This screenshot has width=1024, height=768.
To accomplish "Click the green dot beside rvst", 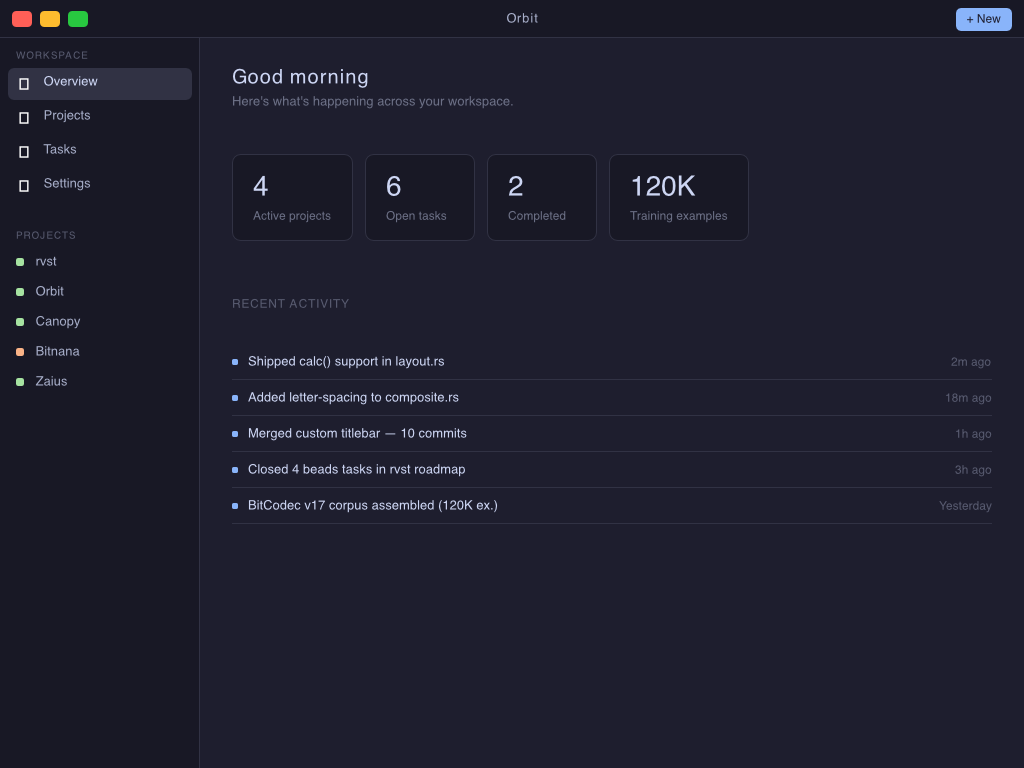I will [20, 262].
